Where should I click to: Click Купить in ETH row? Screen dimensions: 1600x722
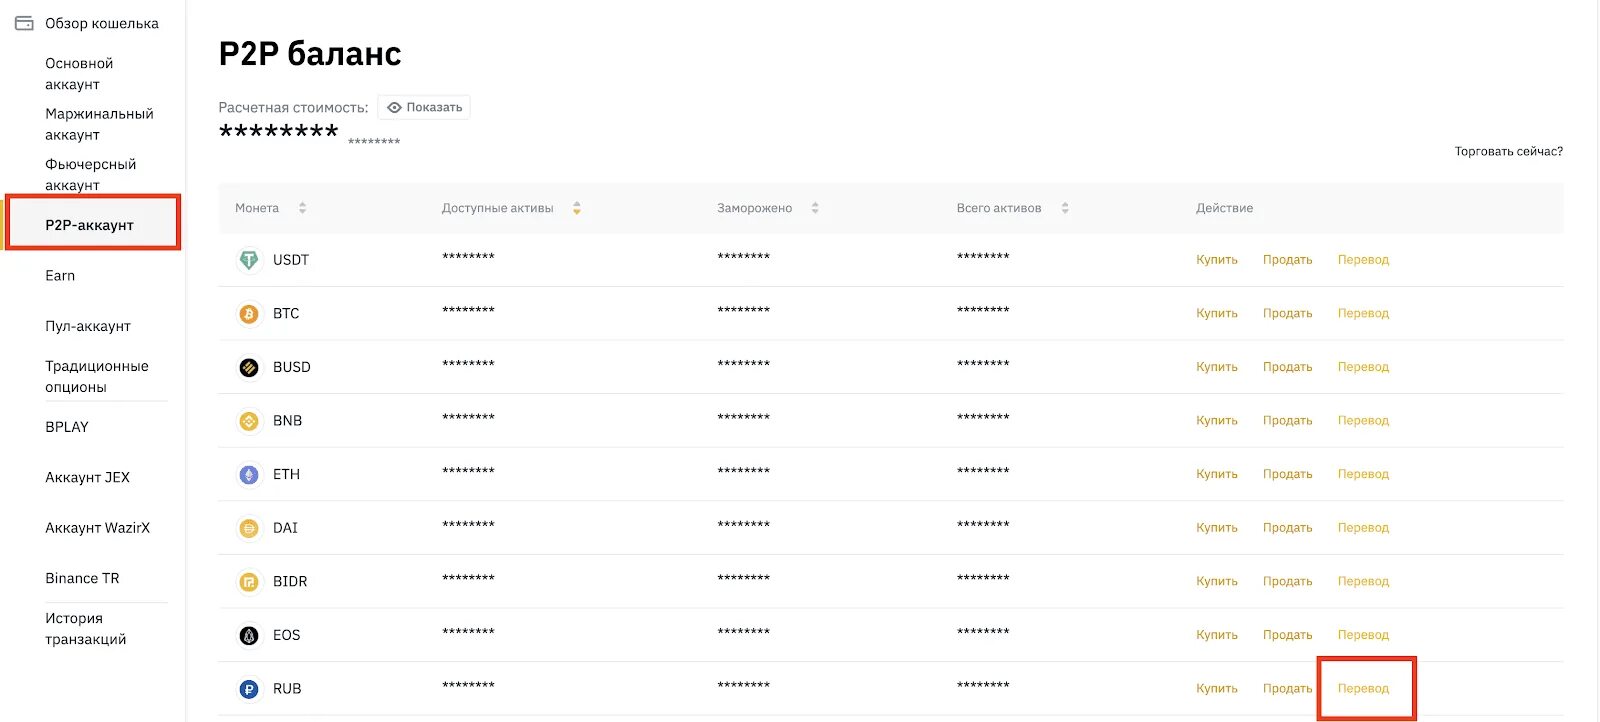[1217, 475]
